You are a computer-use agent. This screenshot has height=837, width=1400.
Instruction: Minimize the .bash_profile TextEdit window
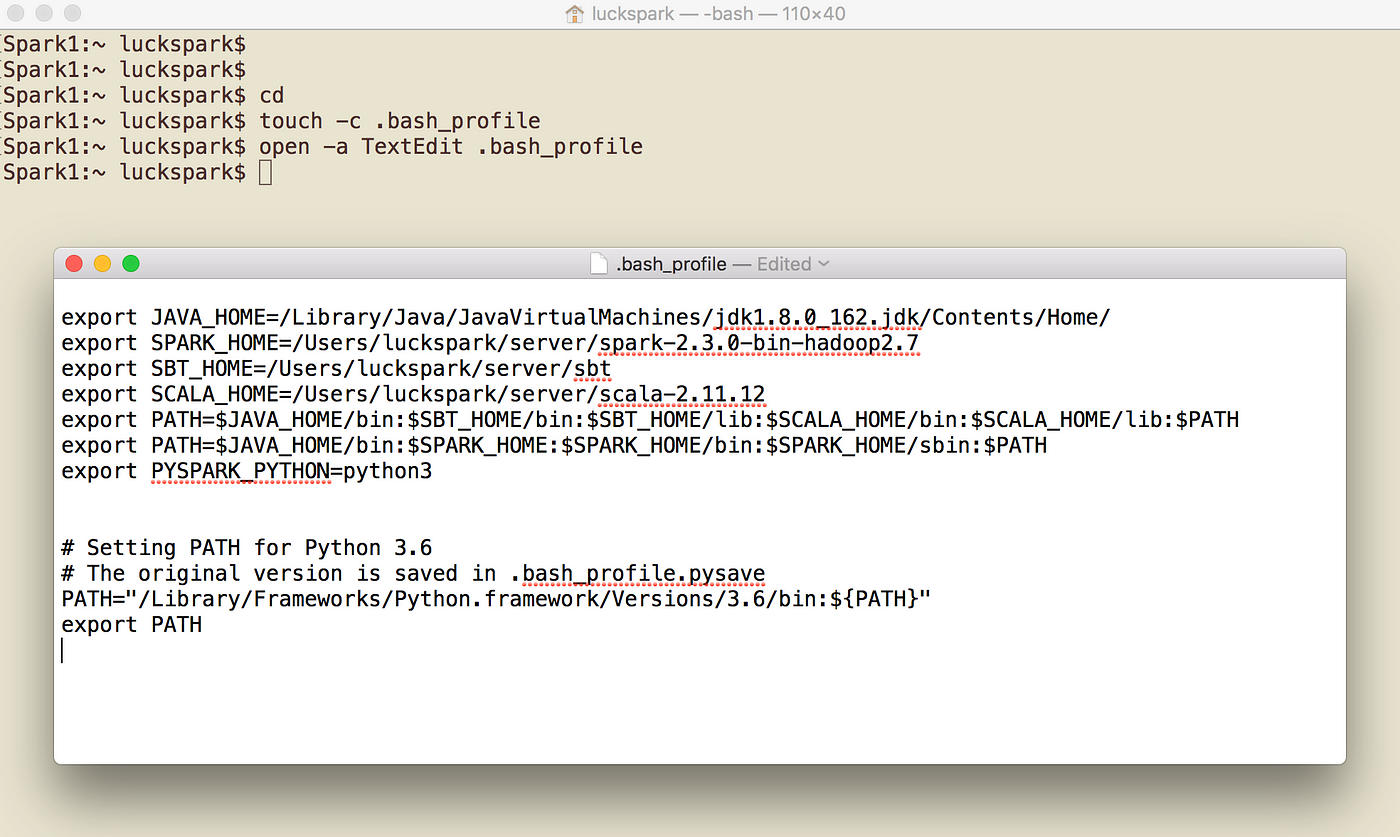[102, 264]
